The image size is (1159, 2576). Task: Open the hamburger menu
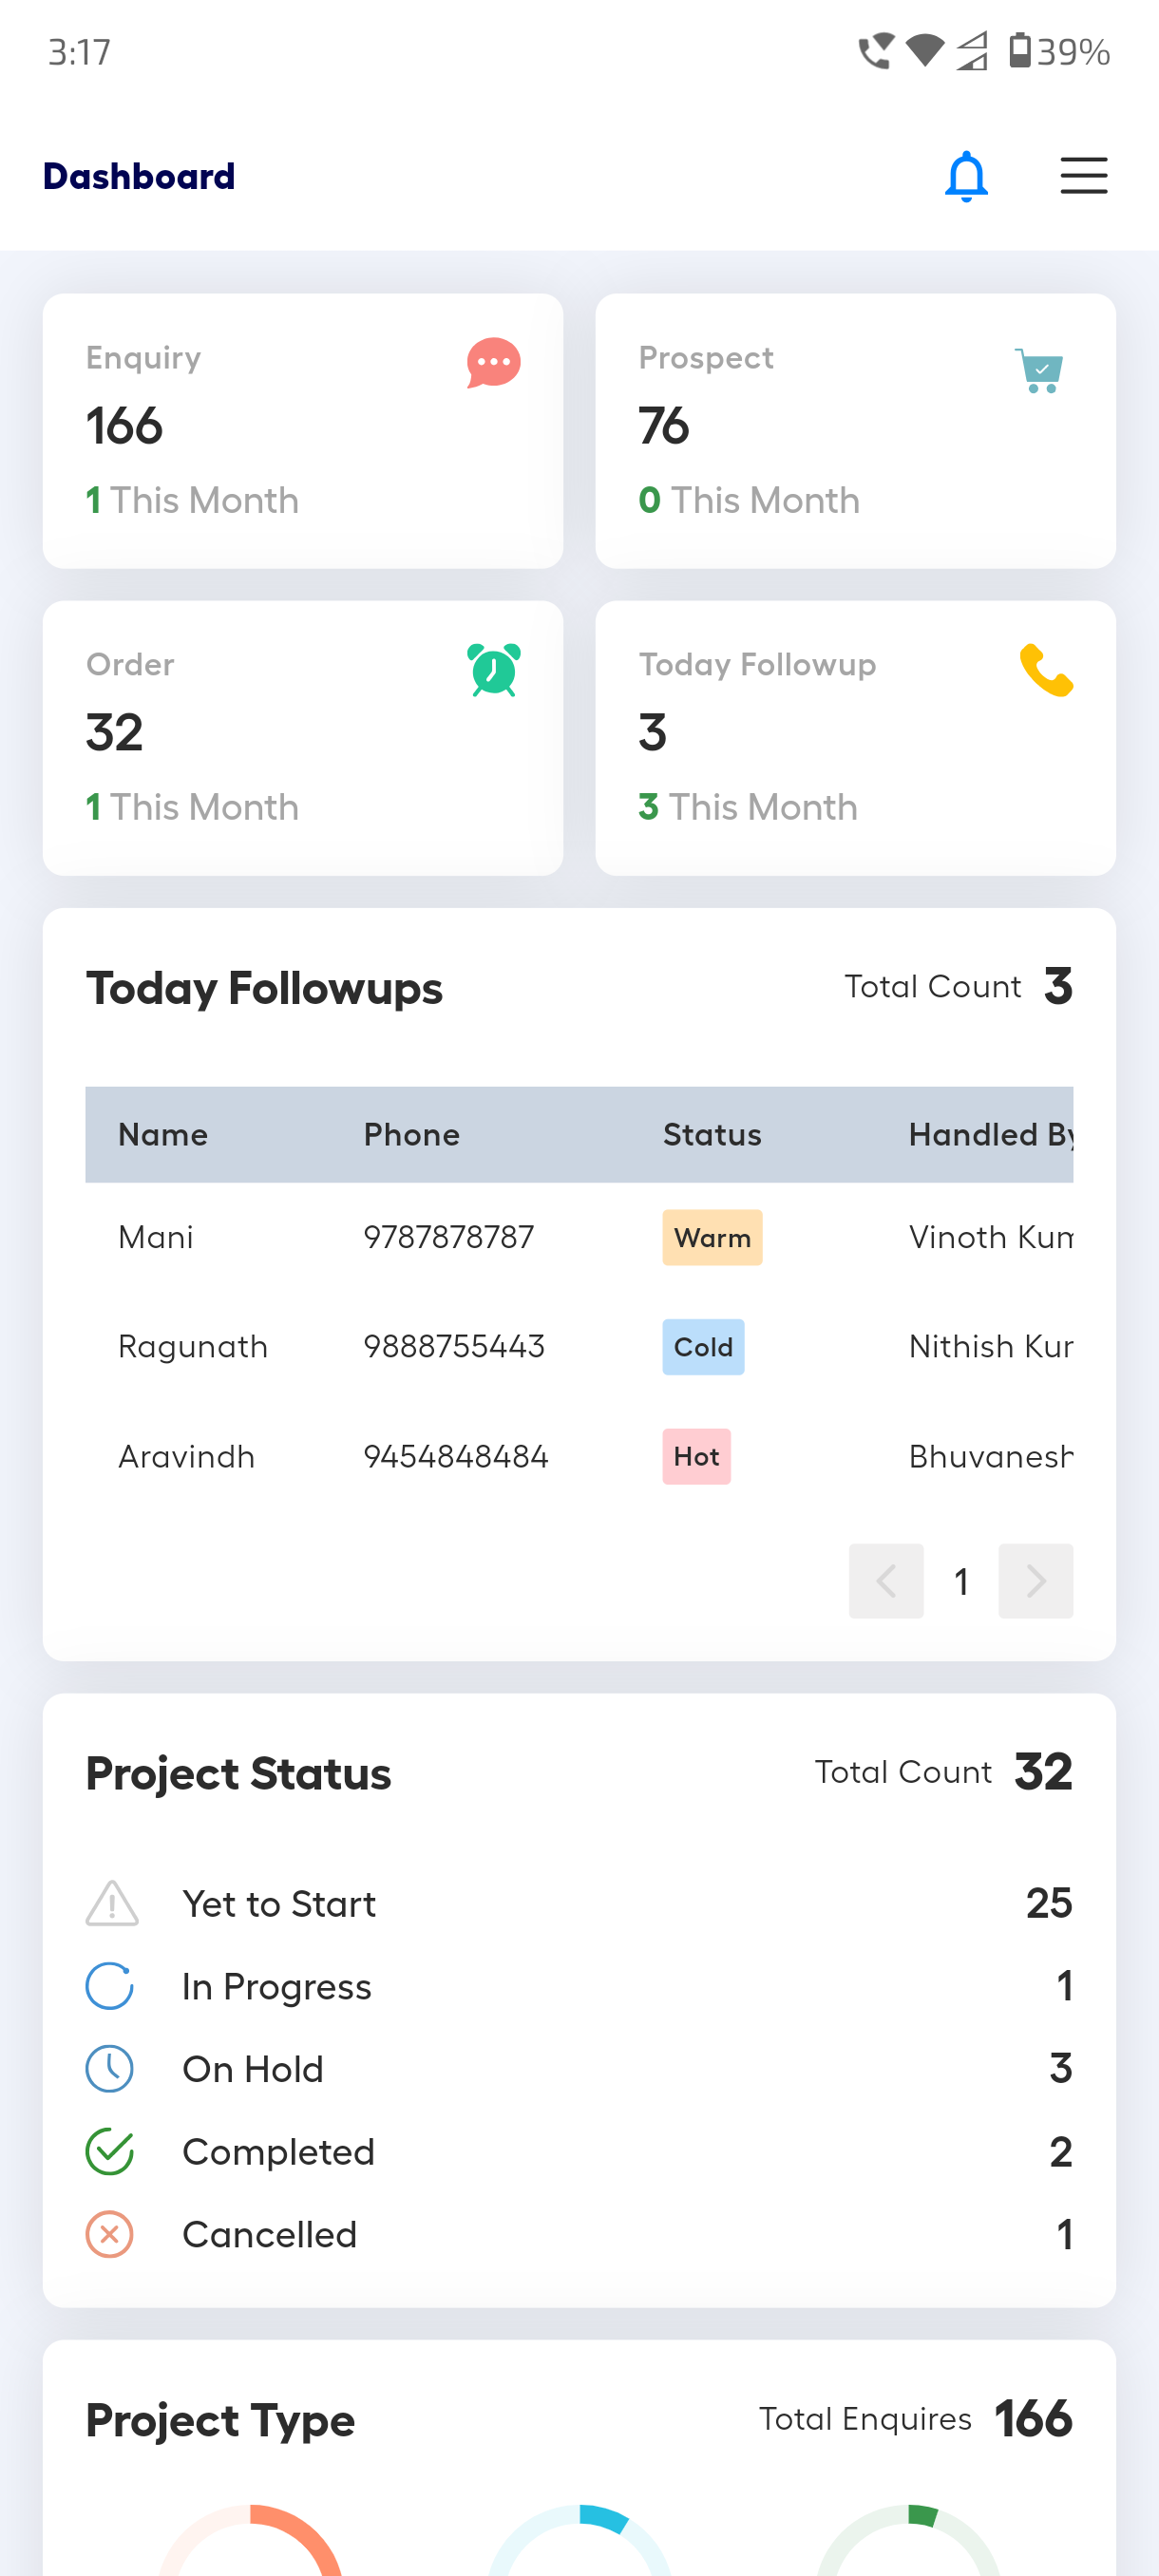1083,176
